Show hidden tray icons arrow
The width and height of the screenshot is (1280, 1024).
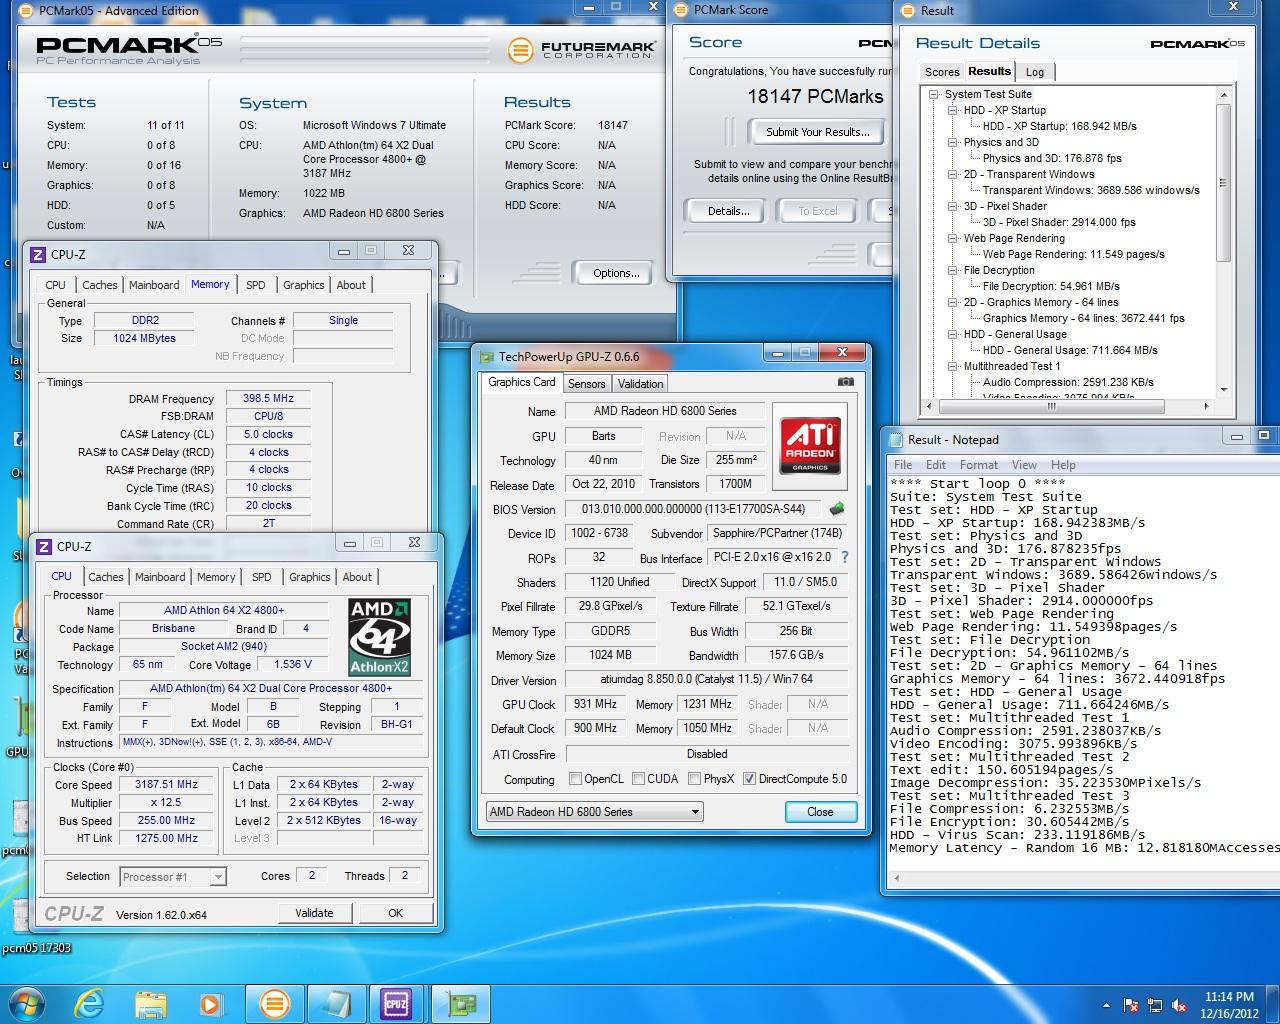(x=1106, y=1004)
